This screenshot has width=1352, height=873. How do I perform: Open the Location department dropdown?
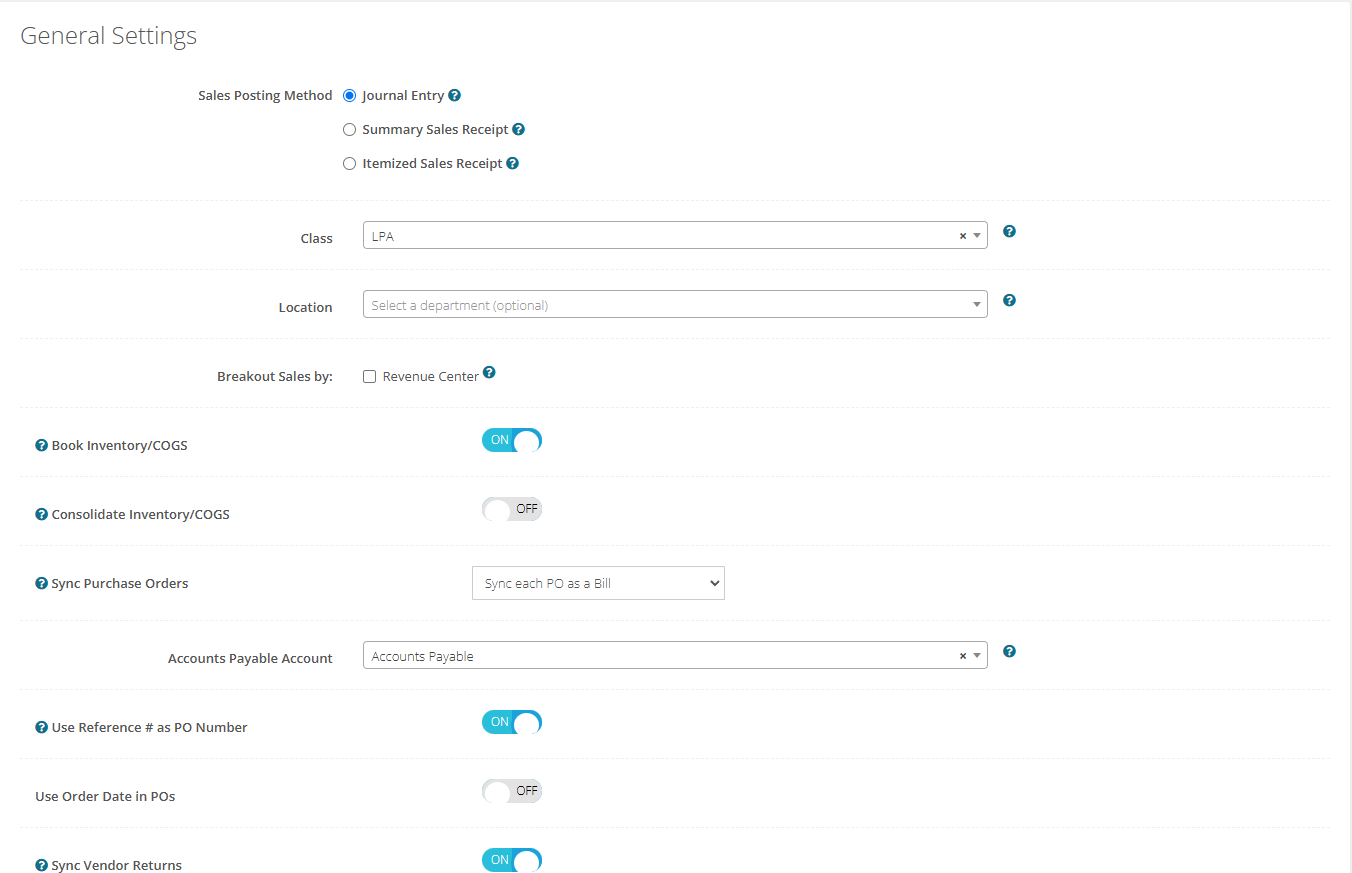tap(675, 305)
